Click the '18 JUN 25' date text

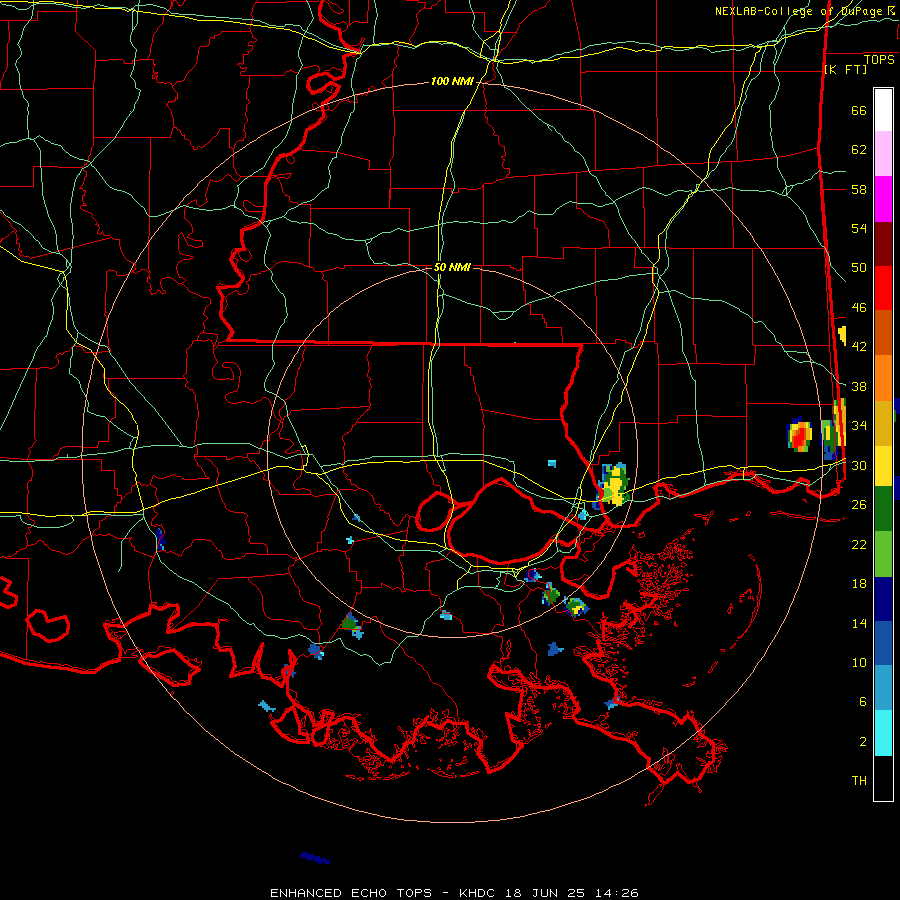545,893
